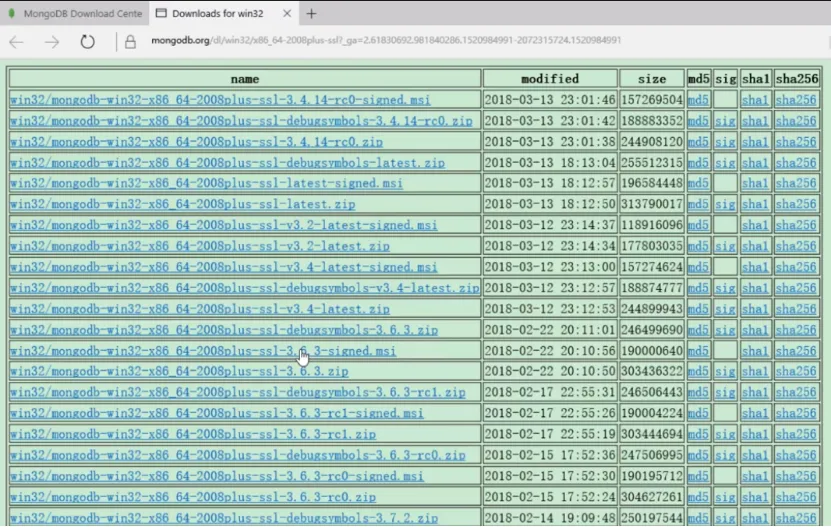Viewport: 831px width, 527px height.
Task: Open ssl-3.6.3-rc0.zip link
Action: (193, 497)
